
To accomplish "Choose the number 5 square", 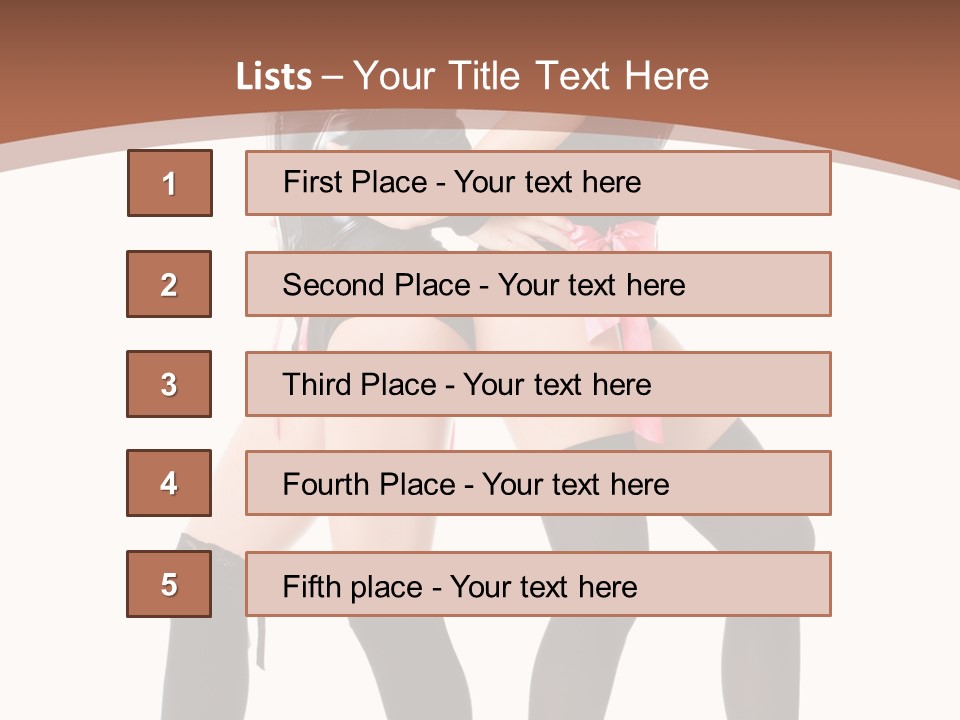I will pos(169,584).
